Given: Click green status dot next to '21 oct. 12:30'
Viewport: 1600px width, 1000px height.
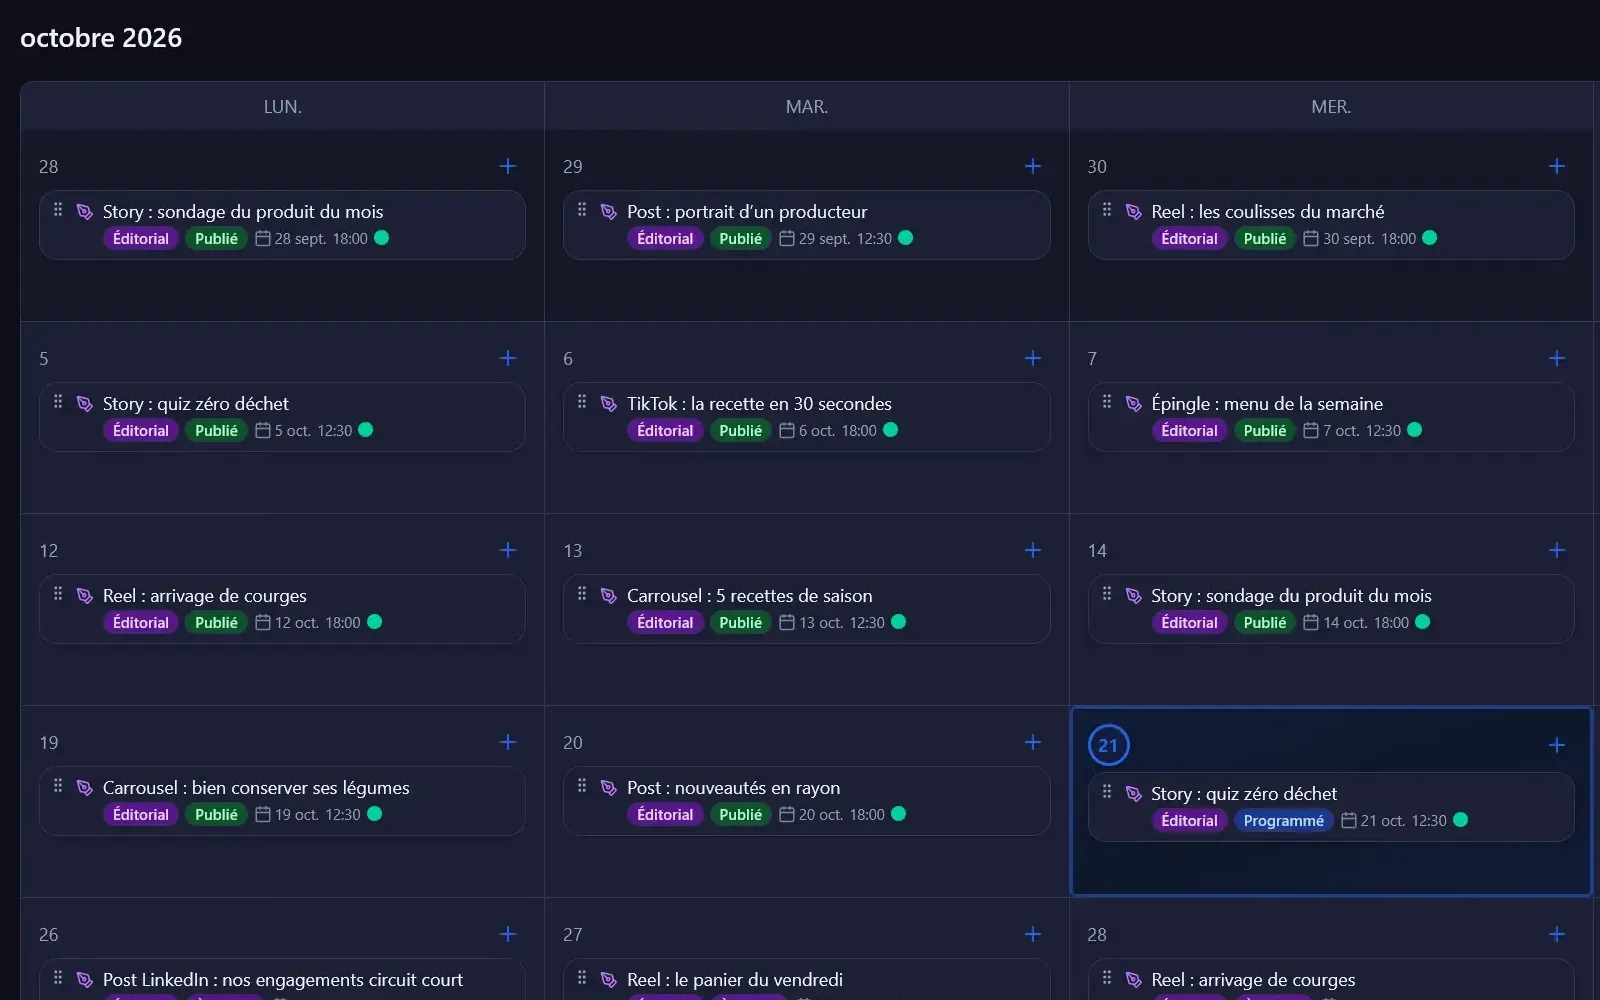Looking at the screenshot, I should click(1460, 820).
